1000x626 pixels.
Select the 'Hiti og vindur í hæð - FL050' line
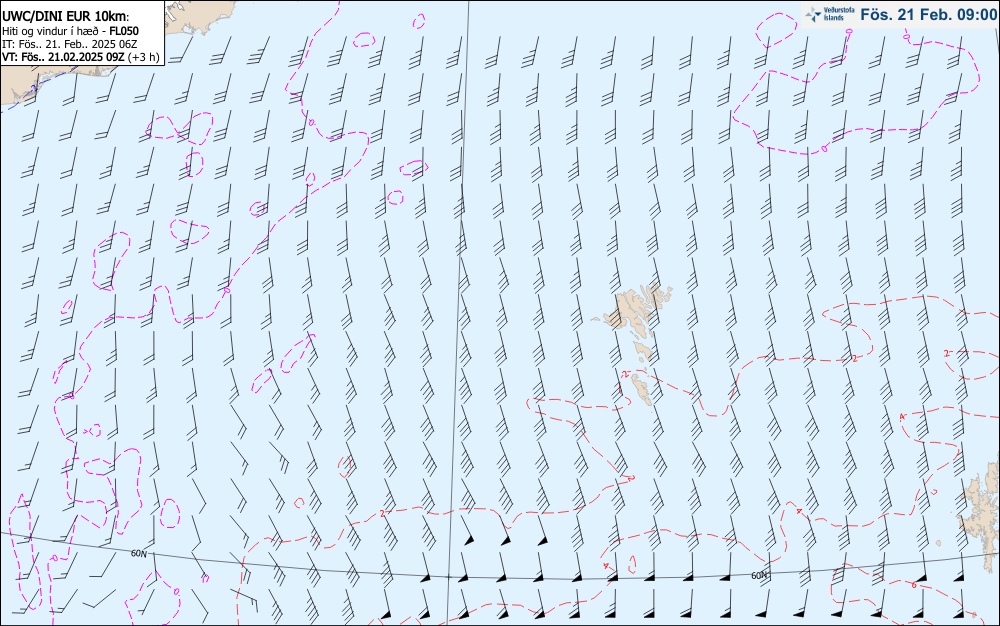point(70,31)
